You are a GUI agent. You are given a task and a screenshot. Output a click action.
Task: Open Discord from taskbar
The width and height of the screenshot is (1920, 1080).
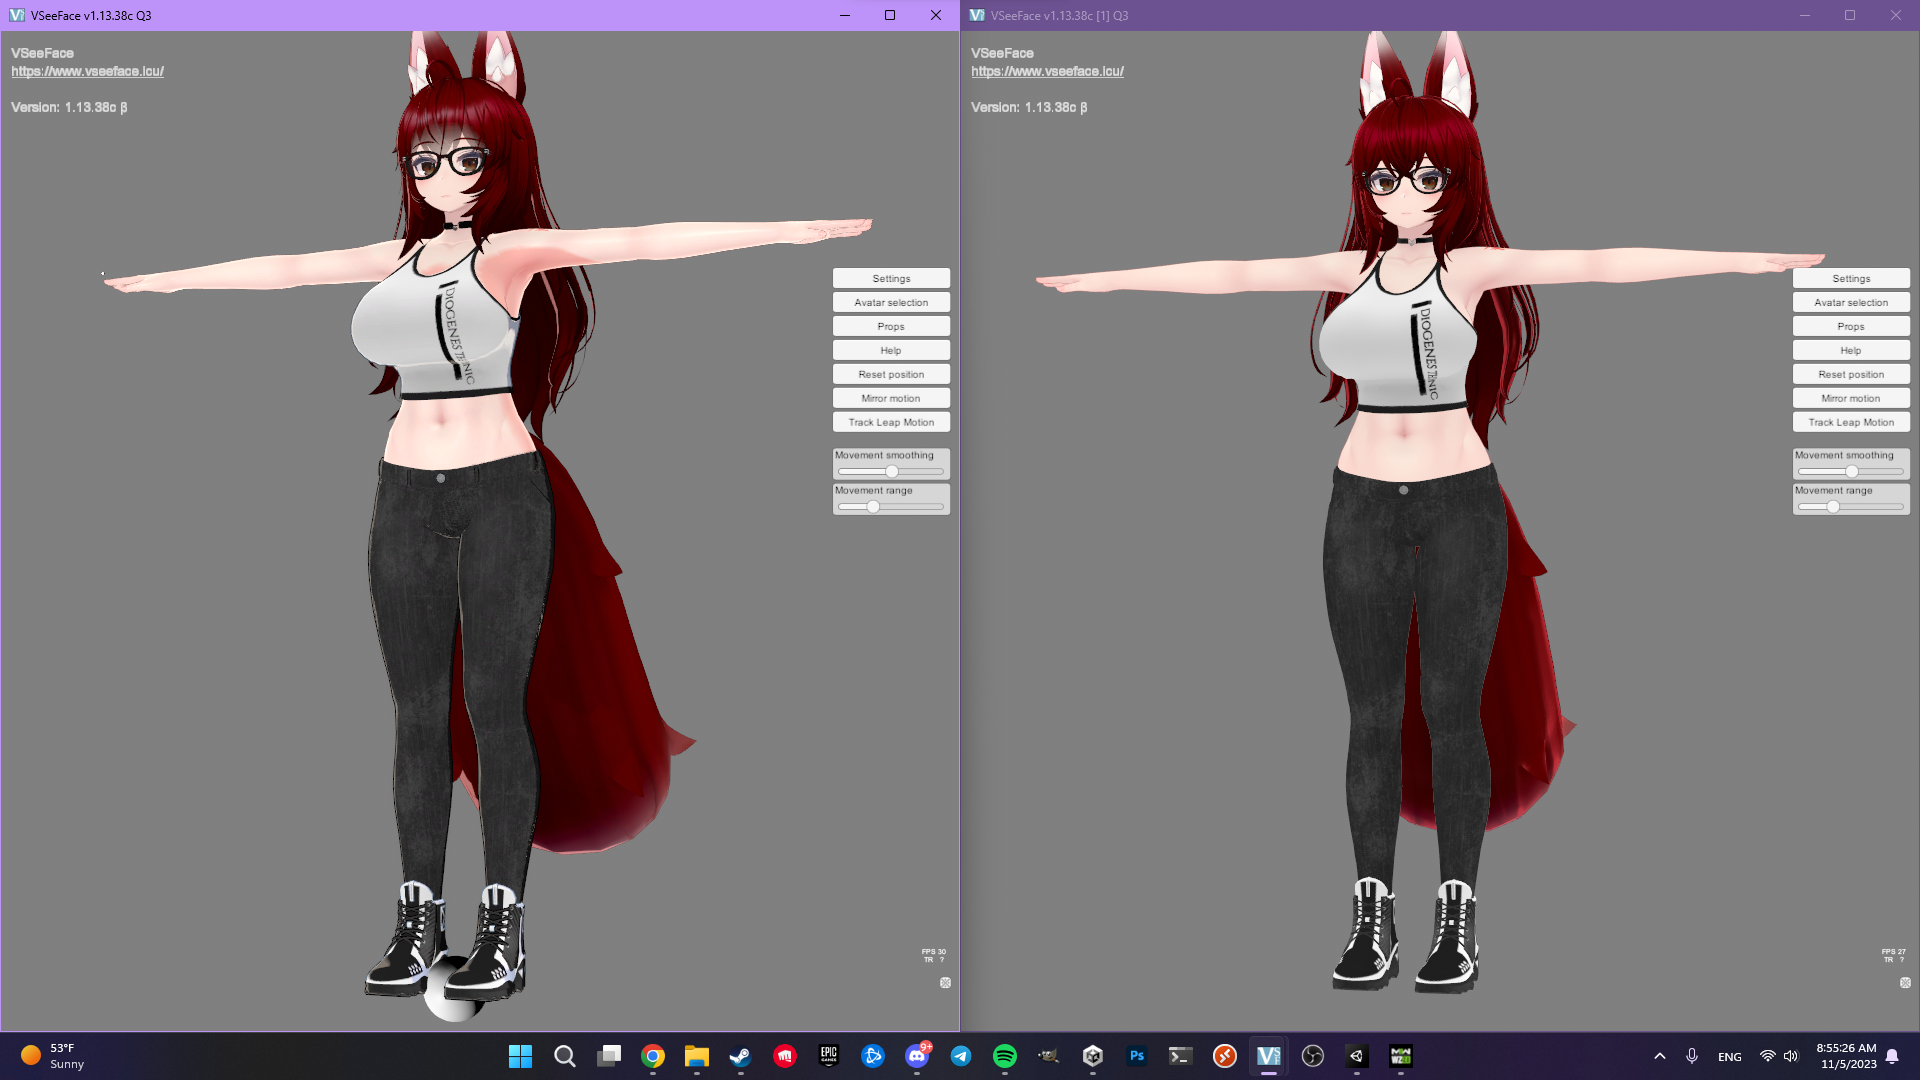(917, 1056)
